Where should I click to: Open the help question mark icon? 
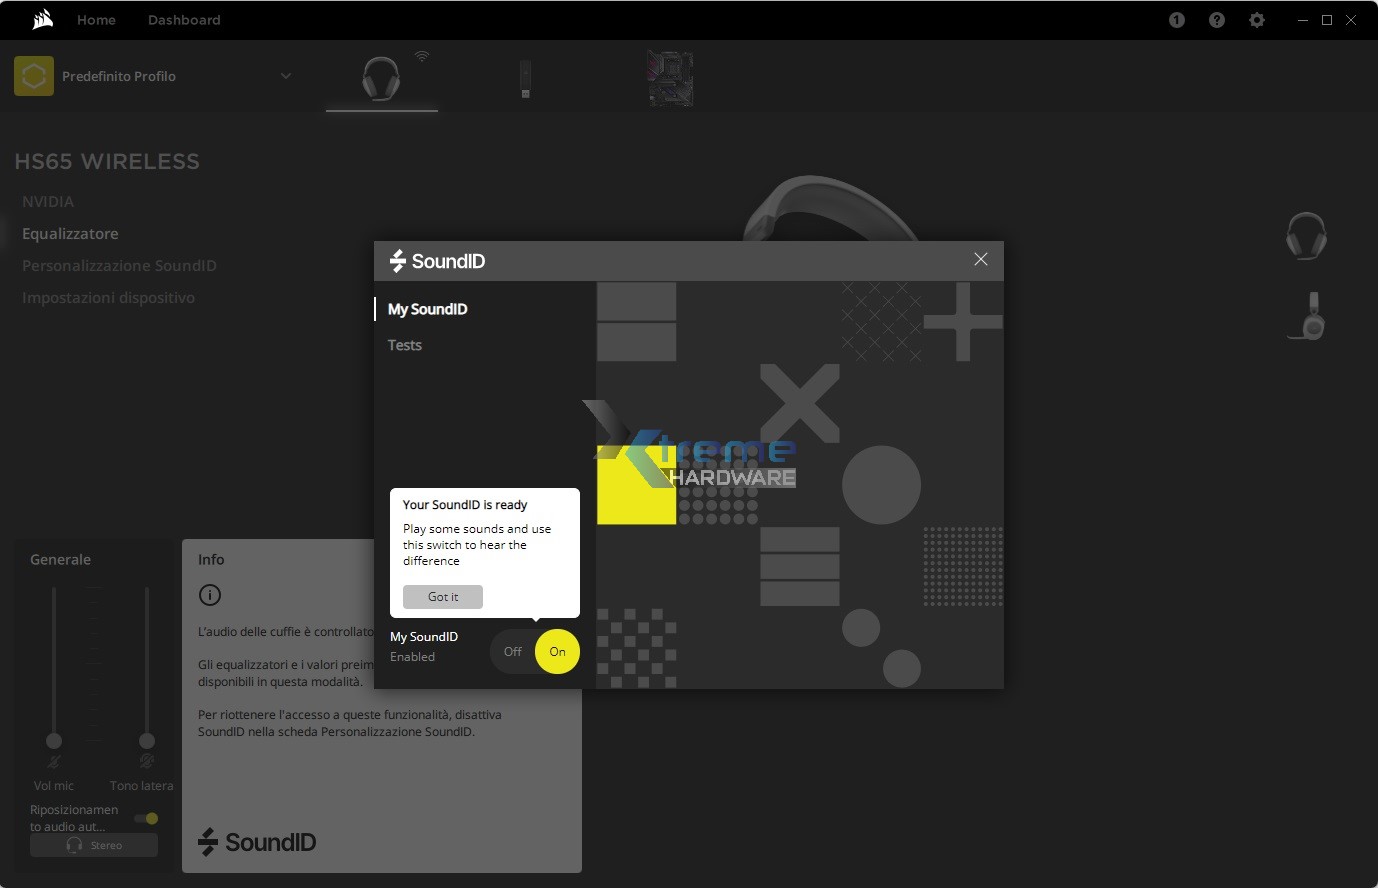1217,20
